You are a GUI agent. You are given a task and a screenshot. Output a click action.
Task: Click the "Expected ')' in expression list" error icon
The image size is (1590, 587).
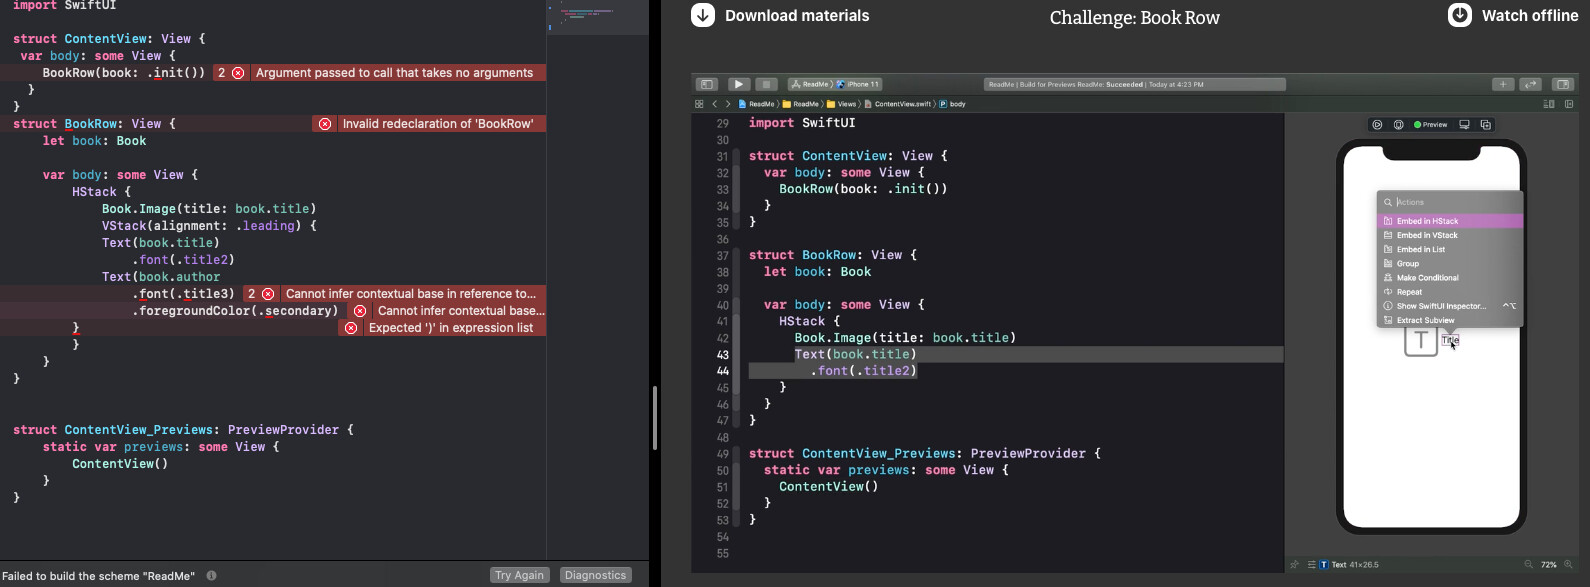coord(351,328)
